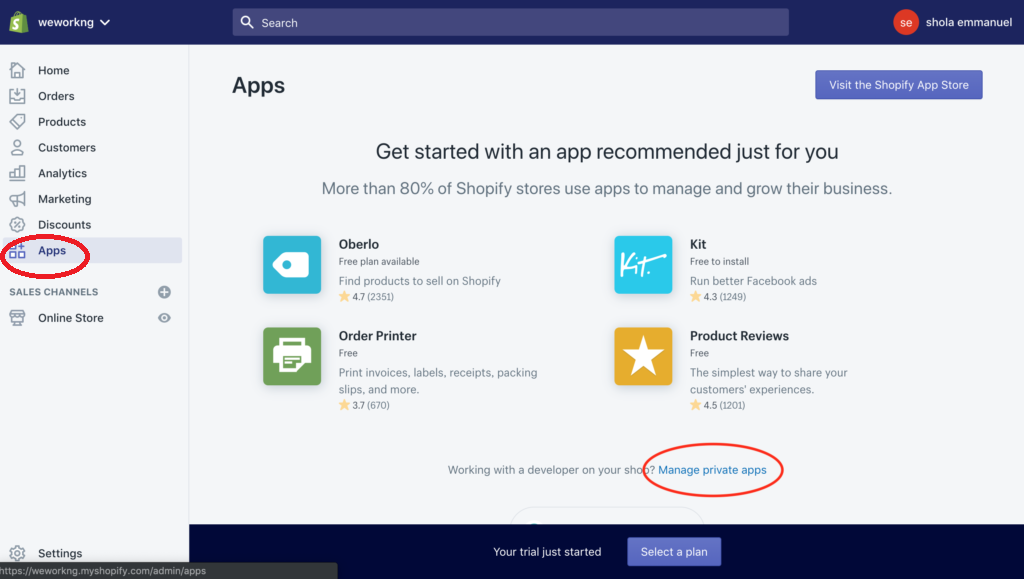The image size is (1024, 579).
Task: Click Visit the Shopify App Store
Action: 898,84
